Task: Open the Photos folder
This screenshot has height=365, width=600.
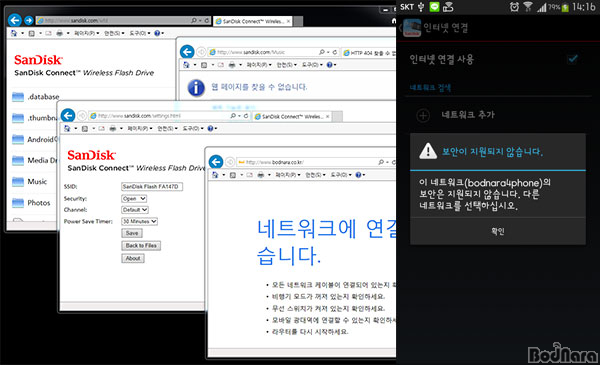Action: click(x=31, y=203)
